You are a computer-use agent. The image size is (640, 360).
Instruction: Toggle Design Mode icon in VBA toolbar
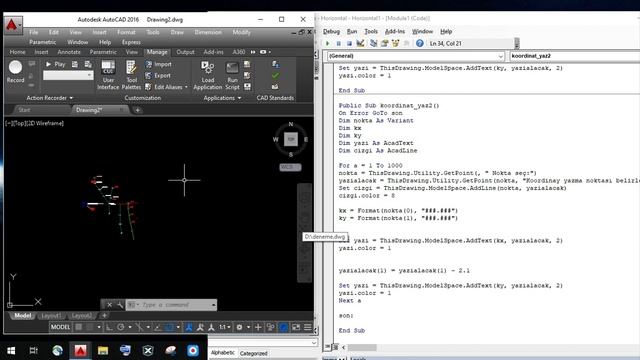(x=360, y=43)
